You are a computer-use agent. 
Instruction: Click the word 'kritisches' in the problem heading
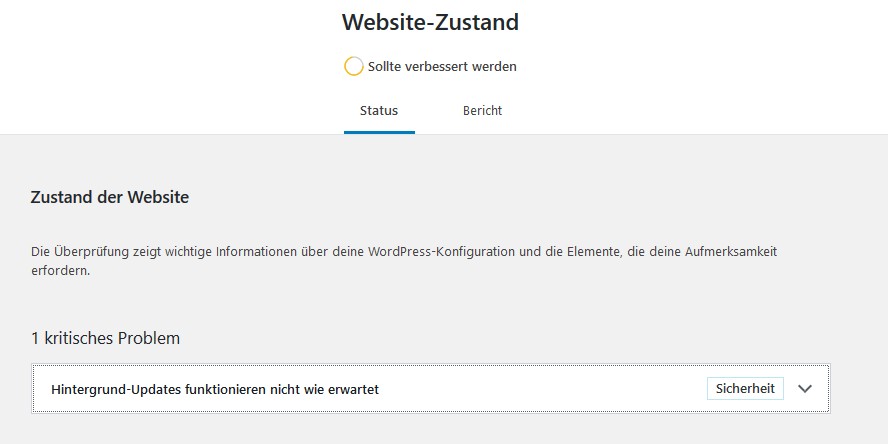coord(79,338)
